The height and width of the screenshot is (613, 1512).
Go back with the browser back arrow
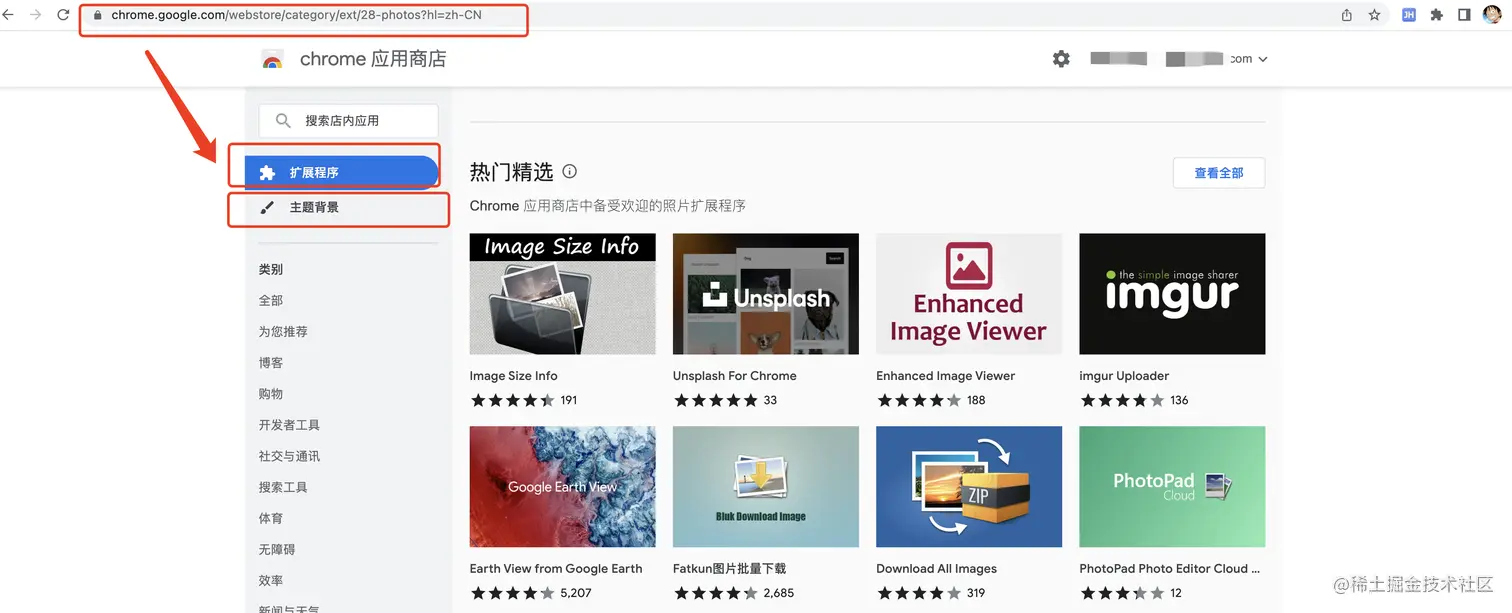click(8, 15)
